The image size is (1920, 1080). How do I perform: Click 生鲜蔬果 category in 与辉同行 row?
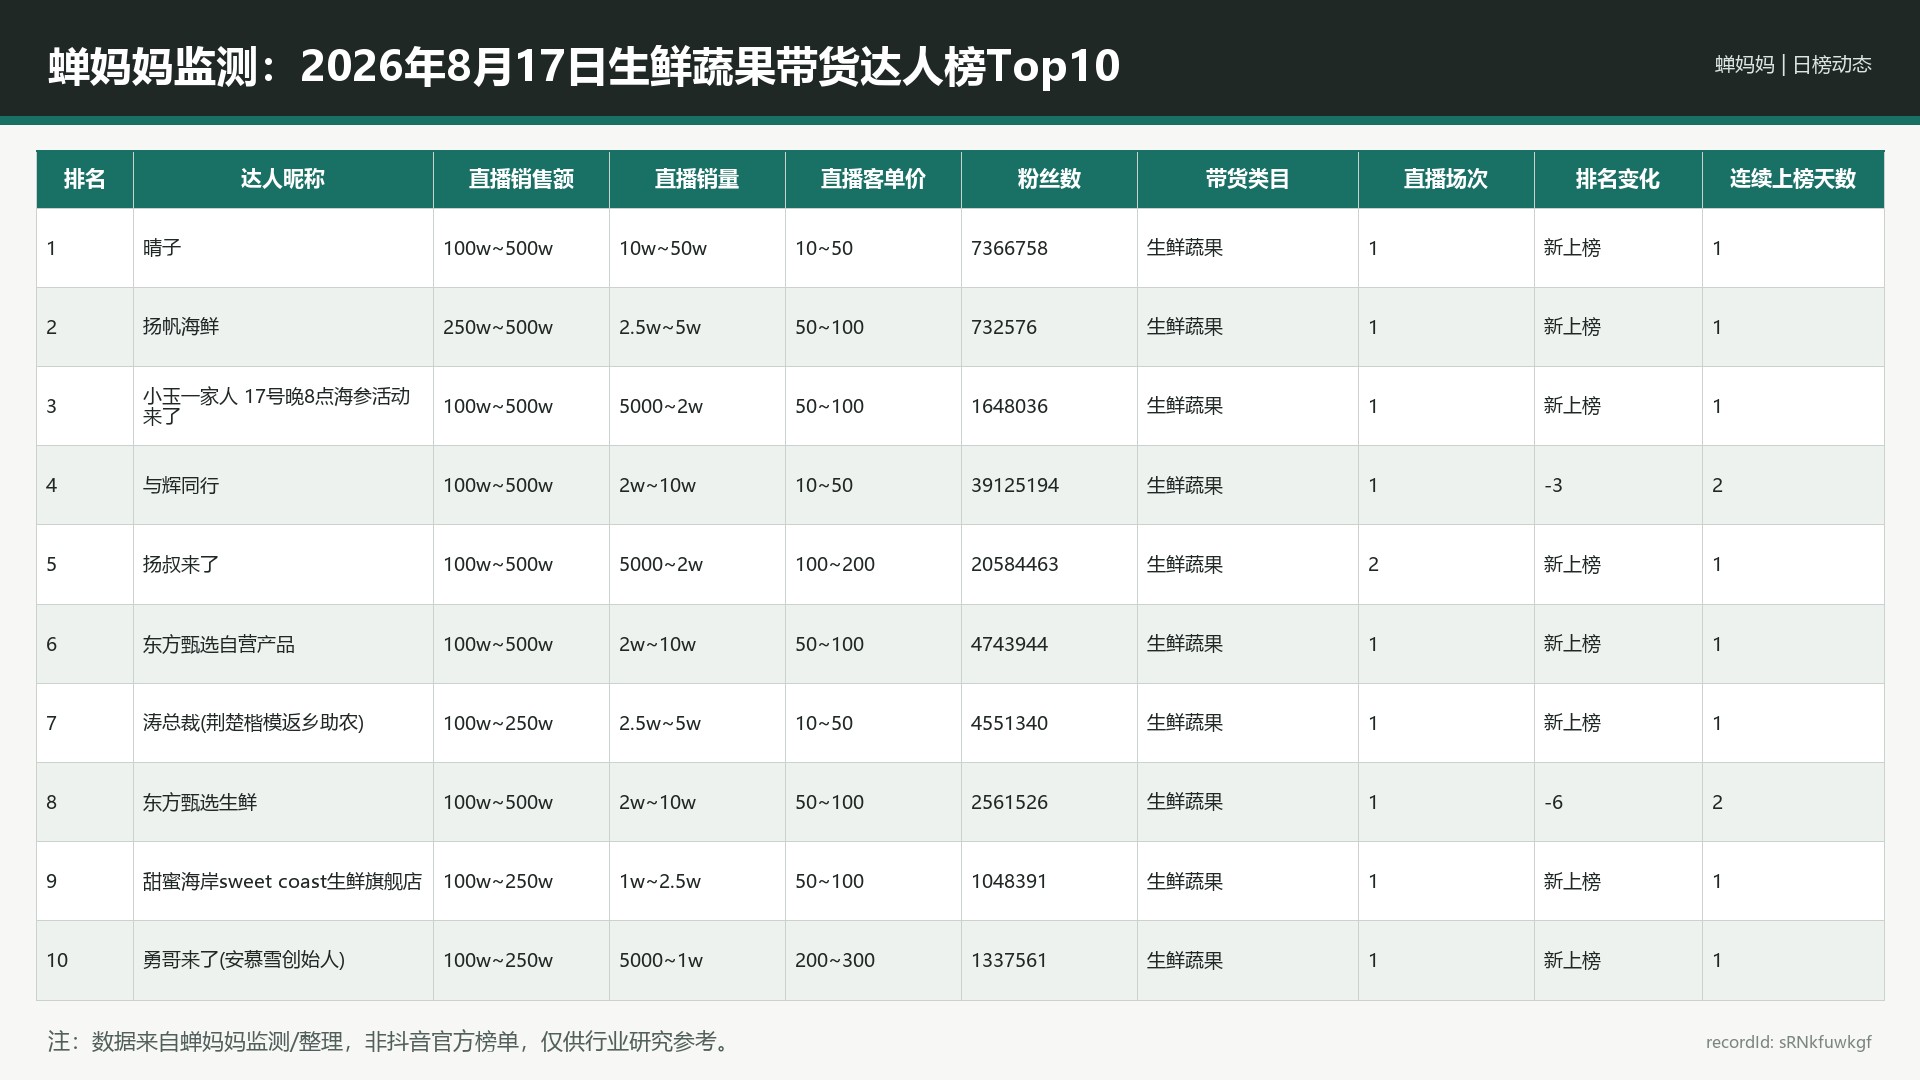point(1185,485)
